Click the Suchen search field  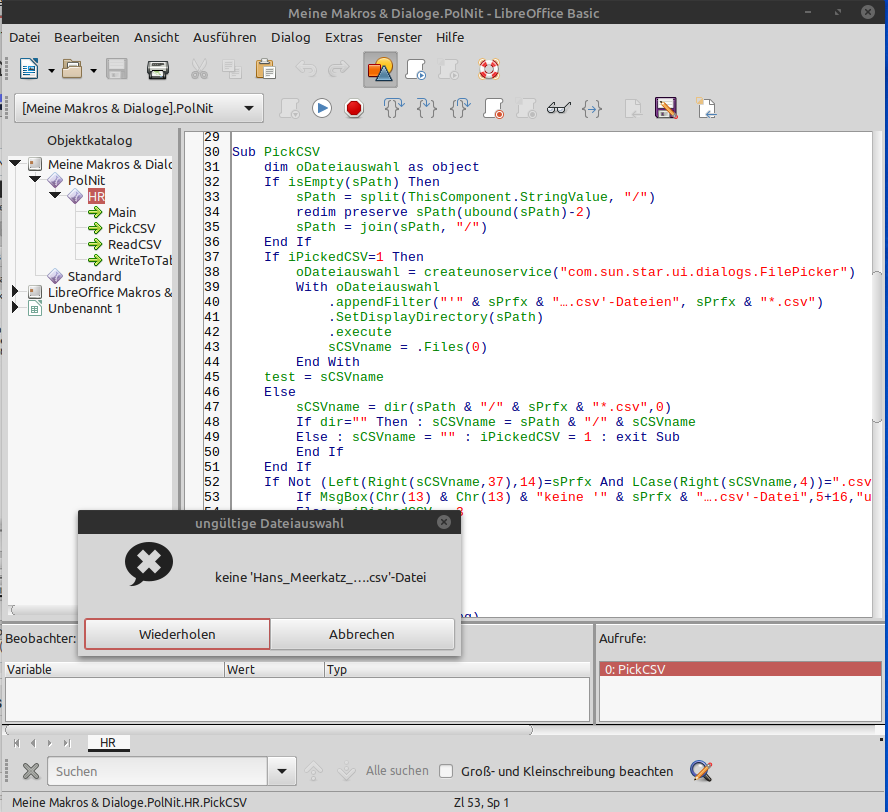tap(157, 771)
